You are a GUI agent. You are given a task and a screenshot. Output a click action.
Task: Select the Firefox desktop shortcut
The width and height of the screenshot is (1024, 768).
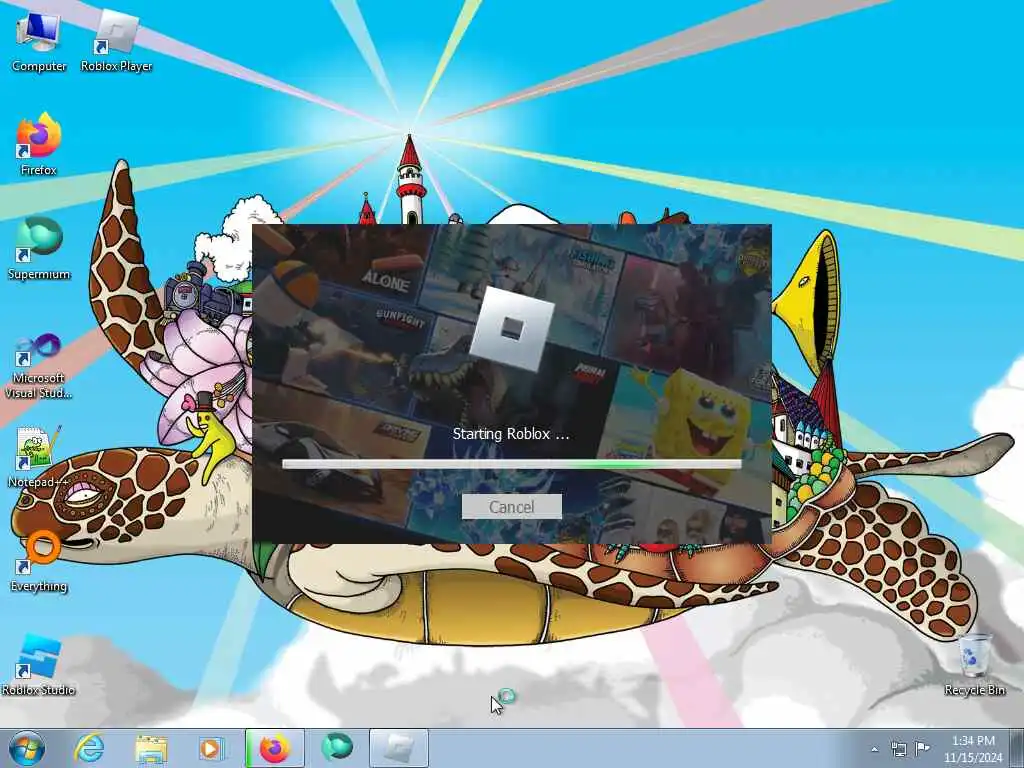tap(39, 145)
